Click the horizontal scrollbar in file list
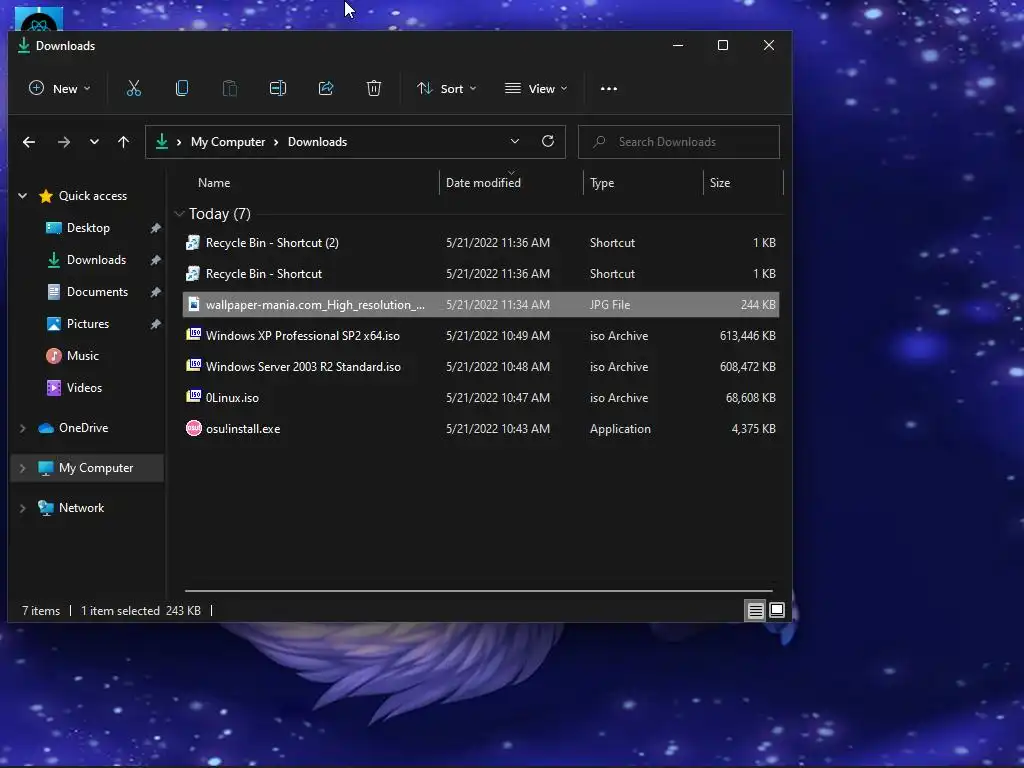 click(479, 590)
